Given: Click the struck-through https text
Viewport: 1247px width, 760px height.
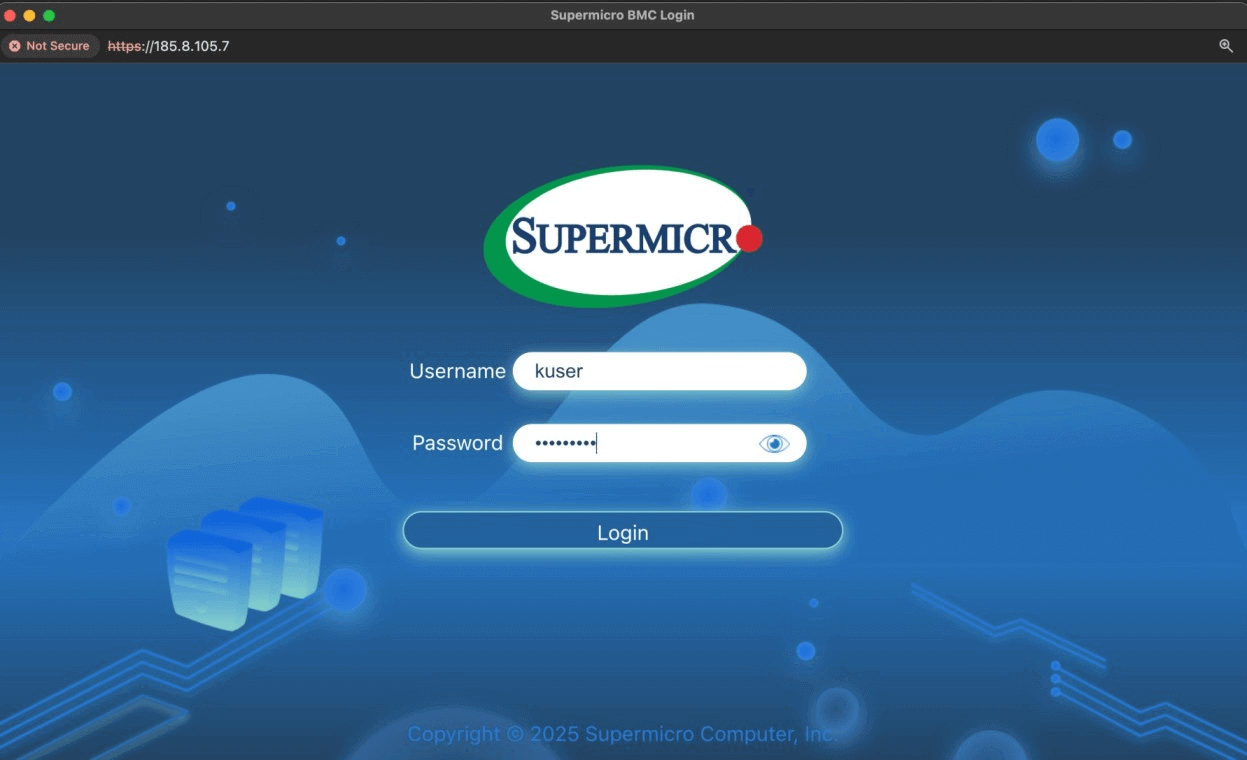Looking at the screenshot, I should [x=125, y=46].
